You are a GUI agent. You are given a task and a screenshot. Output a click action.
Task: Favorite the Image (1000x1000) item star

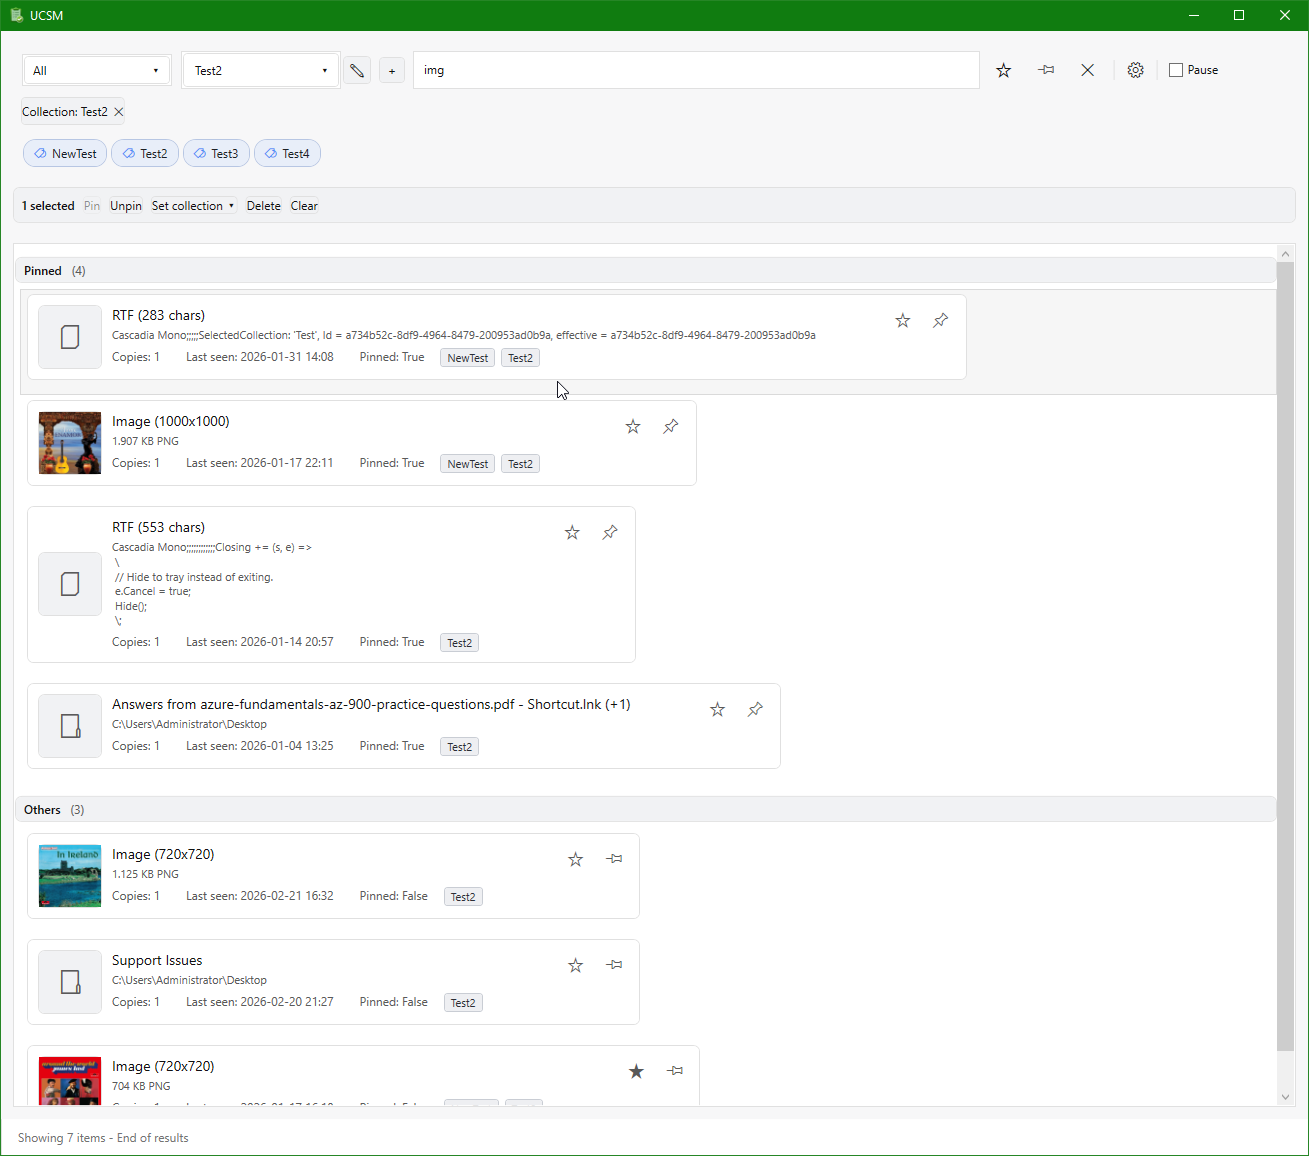pyautogui.click(x=633, y=427)
